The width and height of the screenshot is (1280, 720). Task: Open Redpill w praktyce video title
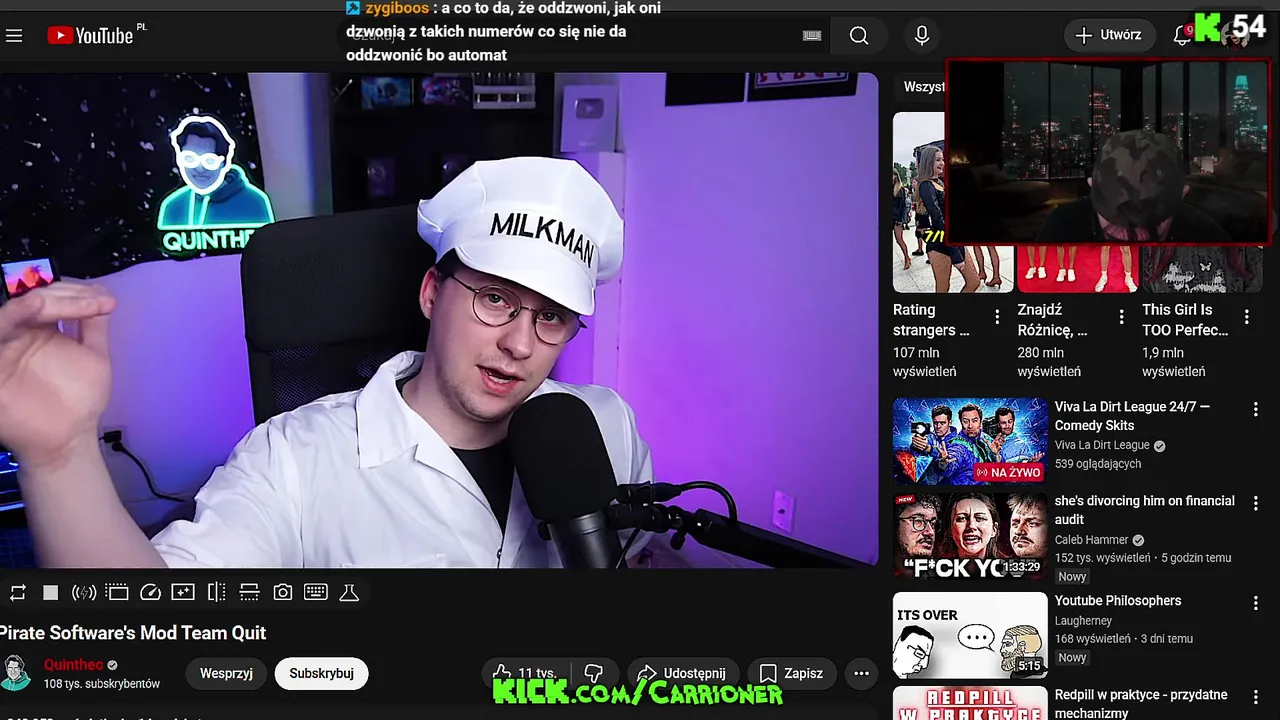coord(1141,703)
